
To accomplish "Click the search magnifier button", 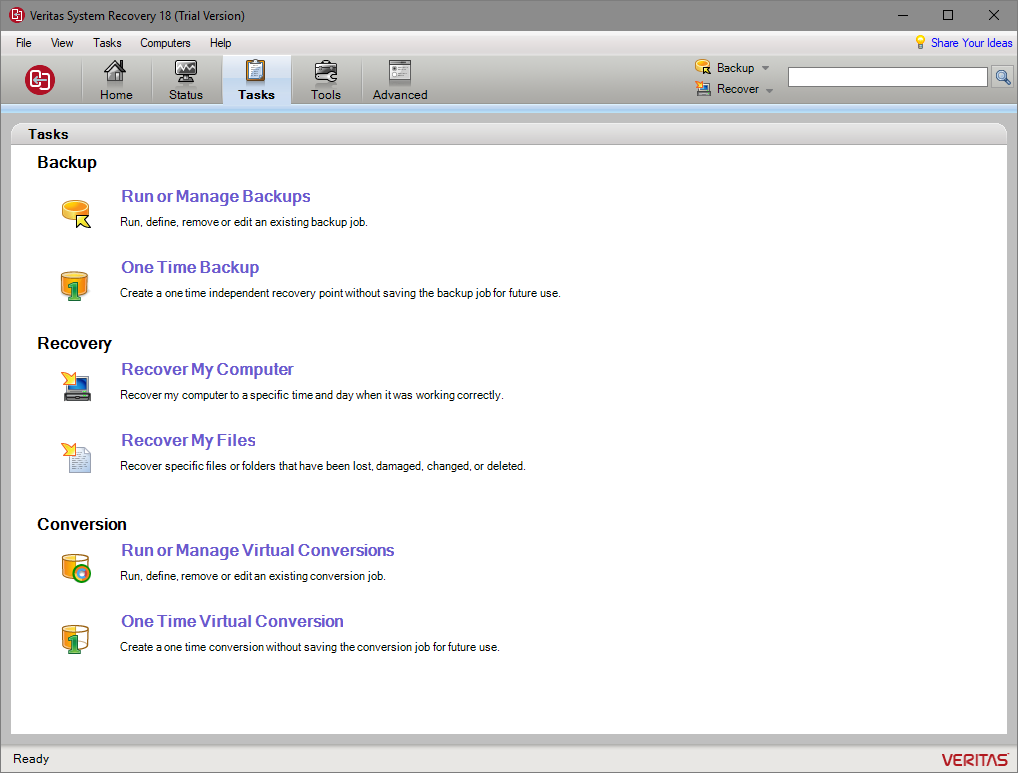I will click(1002, 77).
